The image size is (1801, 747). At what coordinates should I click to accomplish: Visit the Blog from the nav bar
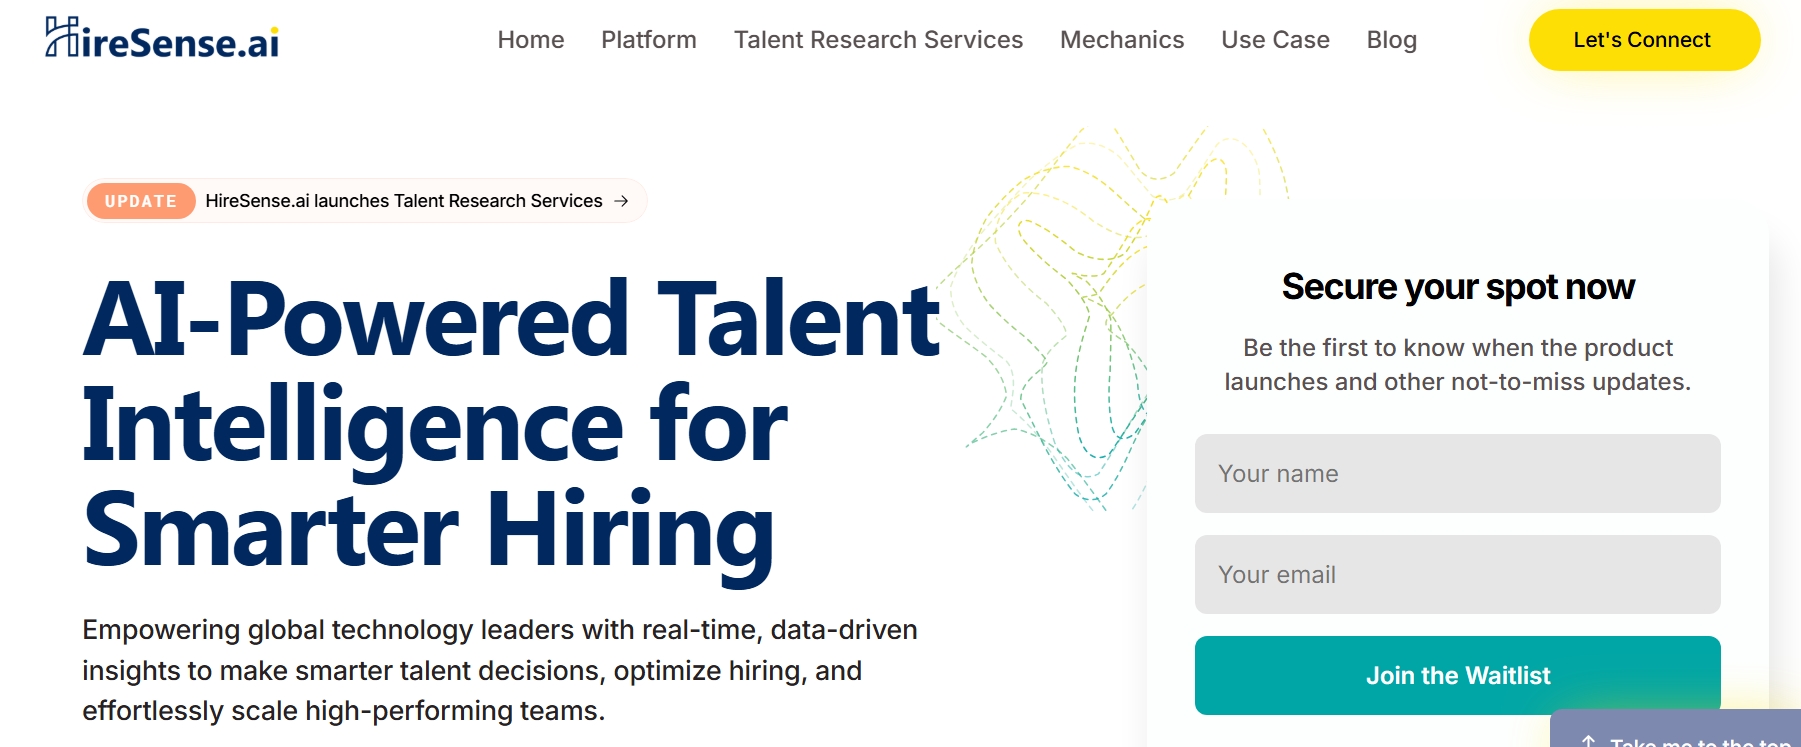tap(1392, 40)
